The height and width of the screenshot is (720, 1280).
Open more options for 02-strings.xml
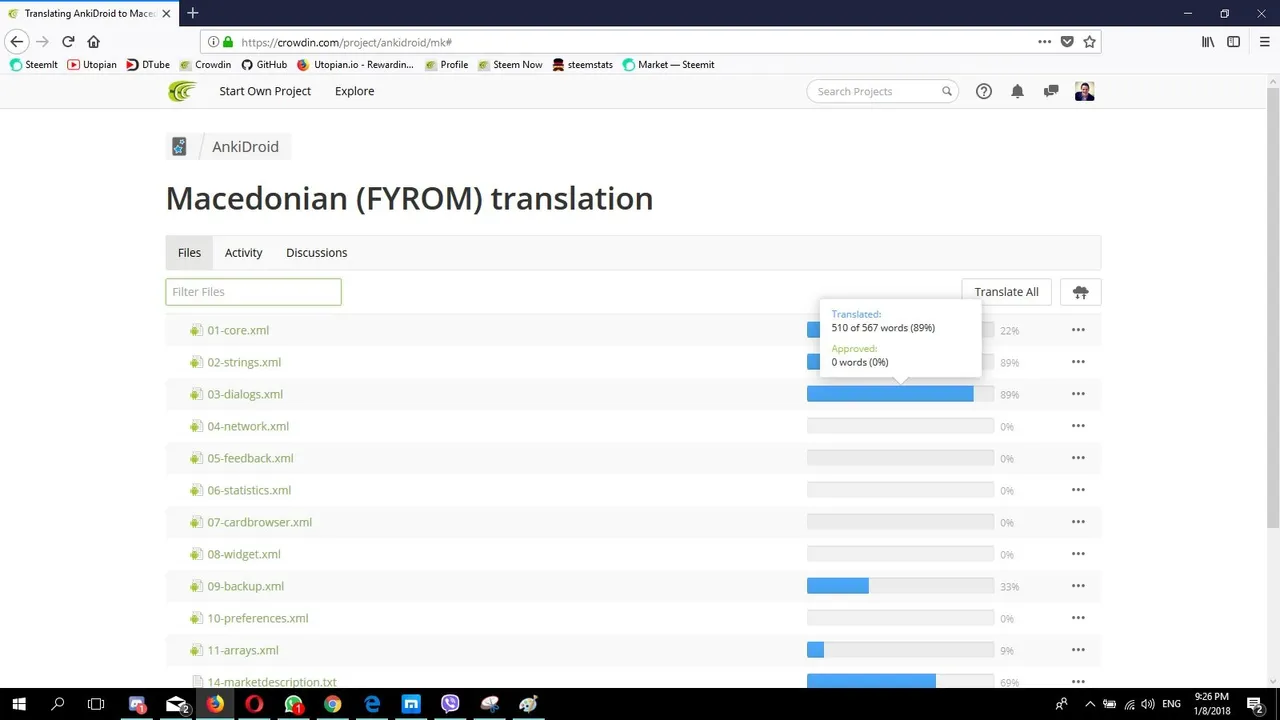click(1078, 362)
